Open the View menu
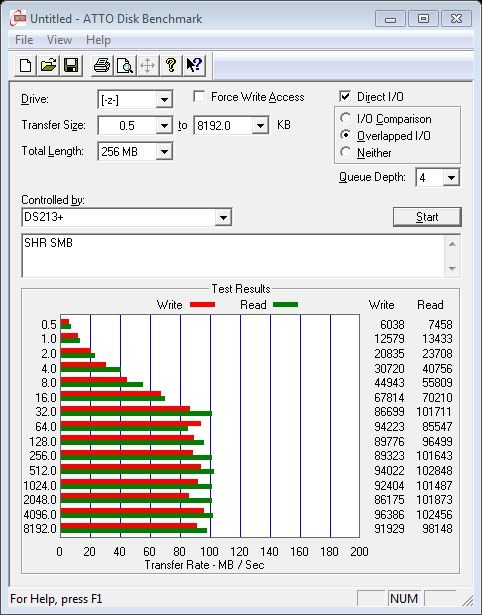The width and height of the screenshot is (482, 615). click(59, 40)
